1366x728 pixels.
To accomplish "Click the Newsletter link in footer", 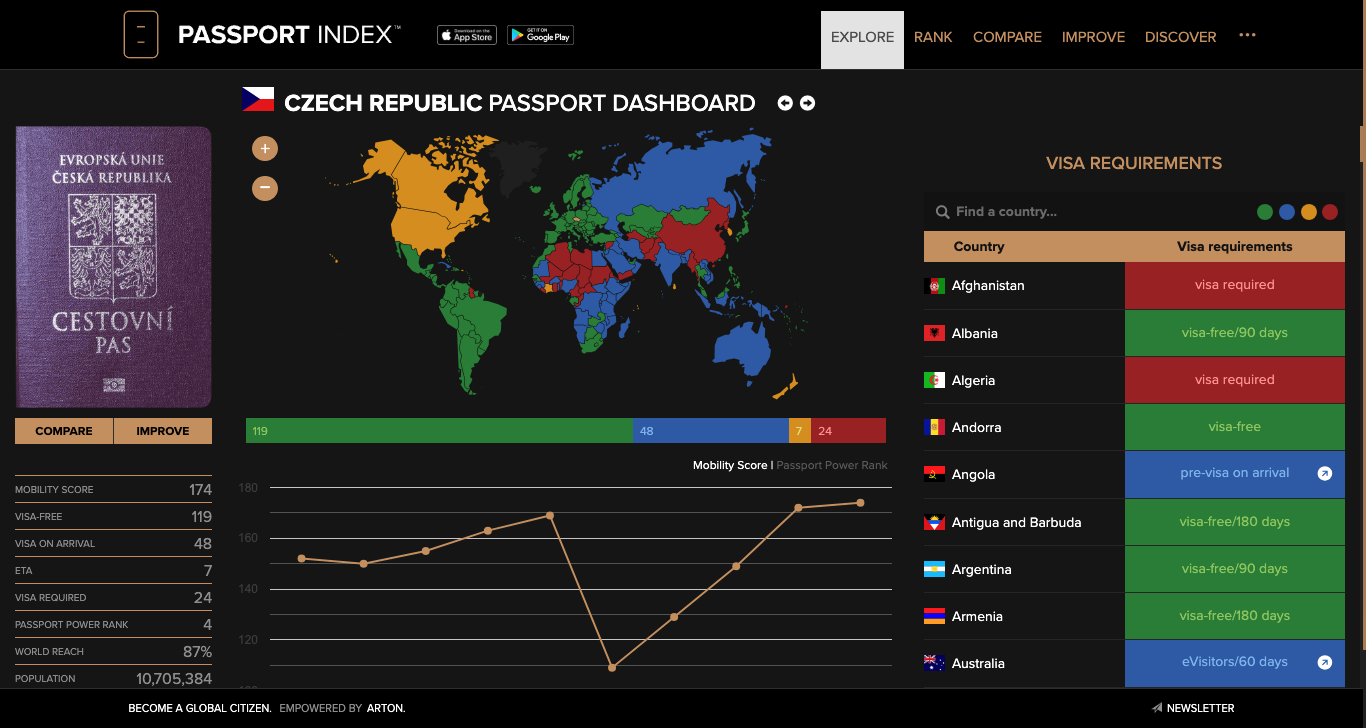I will (x=1200, y=708).
